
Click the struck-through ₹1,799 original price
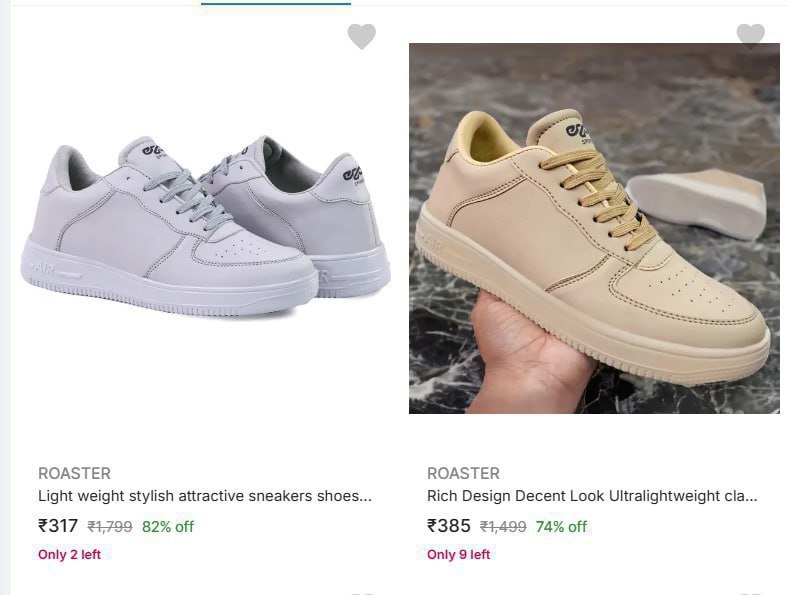tap(110, 527)
